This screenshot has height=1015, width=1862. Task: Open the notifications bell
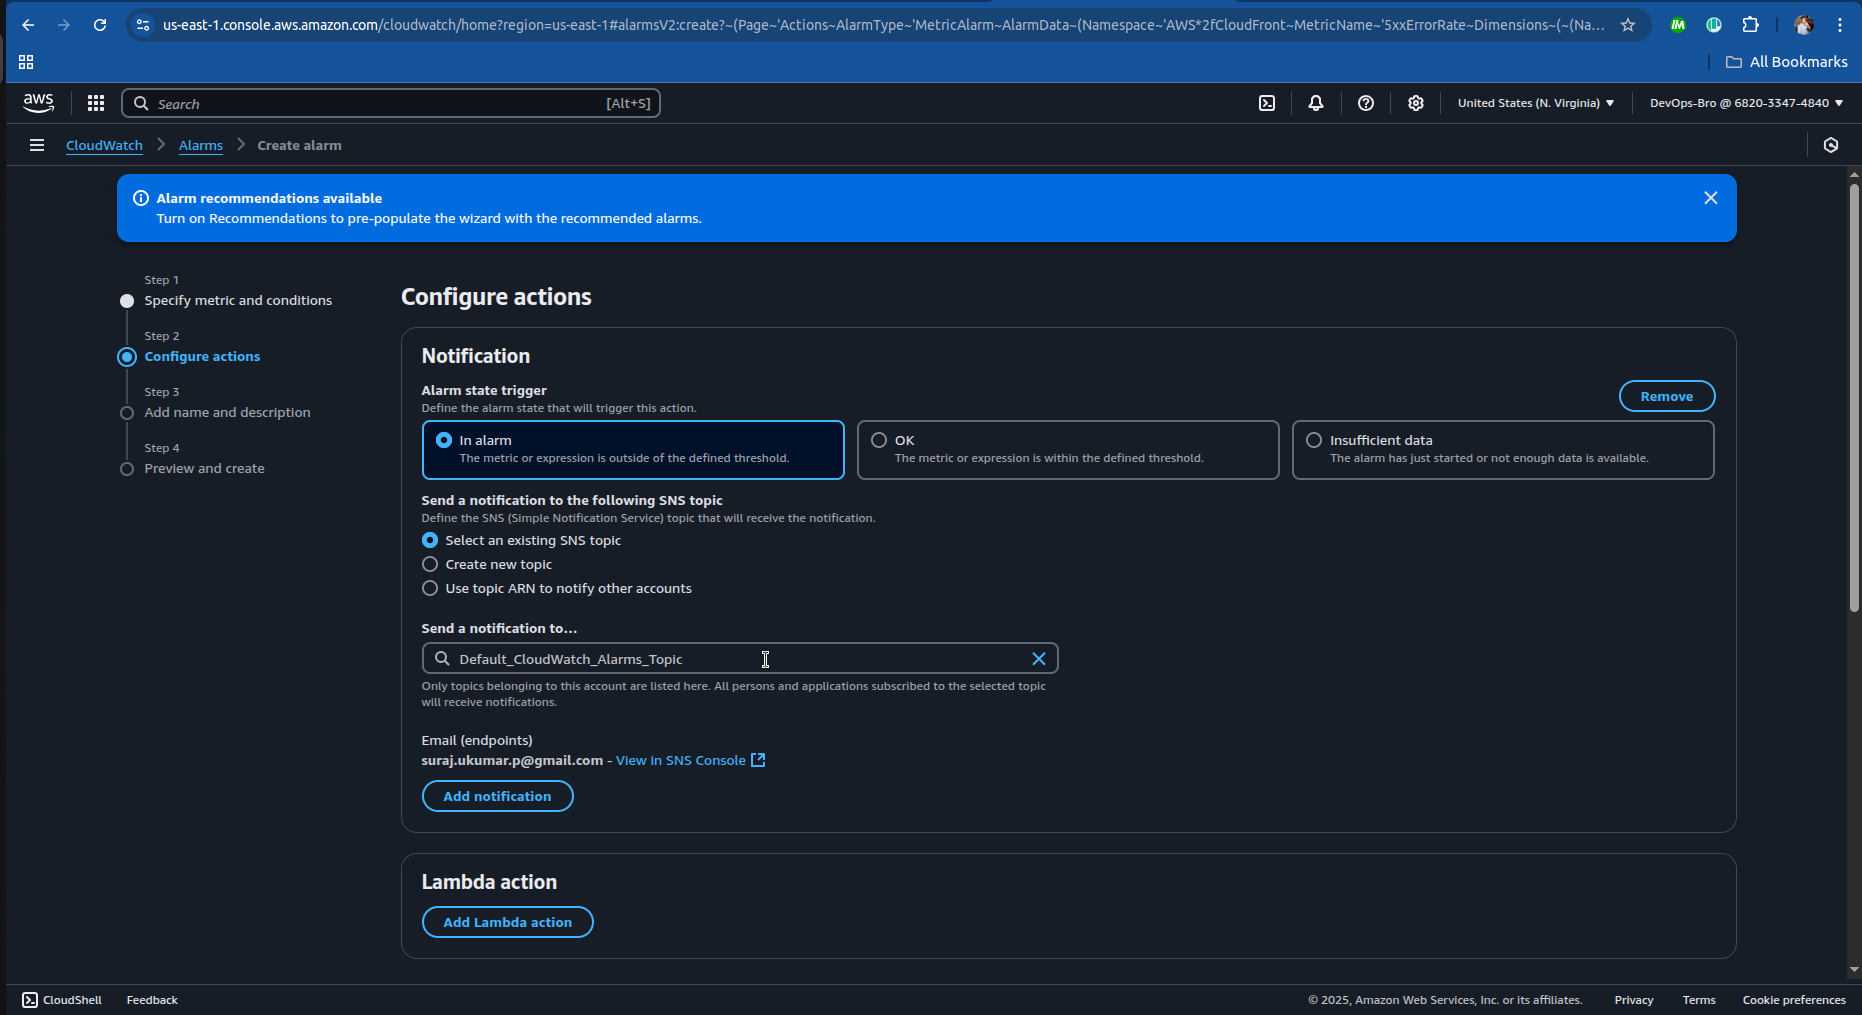1316,103
